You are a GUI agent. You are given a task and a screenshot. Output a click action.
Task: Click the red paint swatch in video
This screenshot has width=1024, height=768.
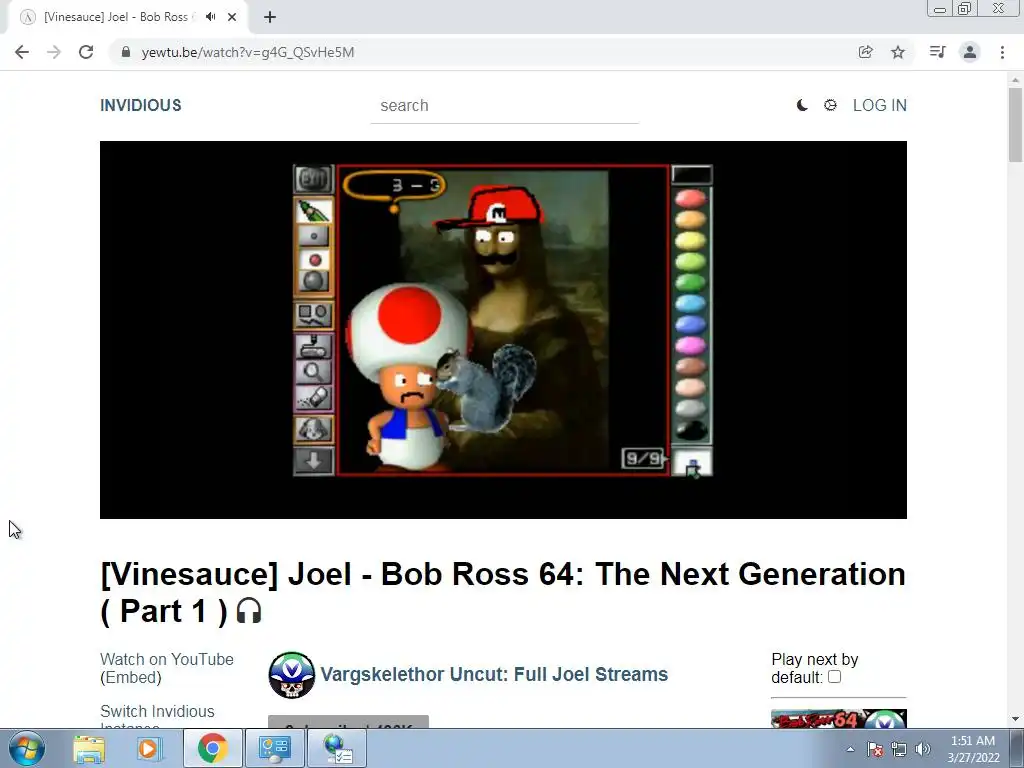(690, 199)
